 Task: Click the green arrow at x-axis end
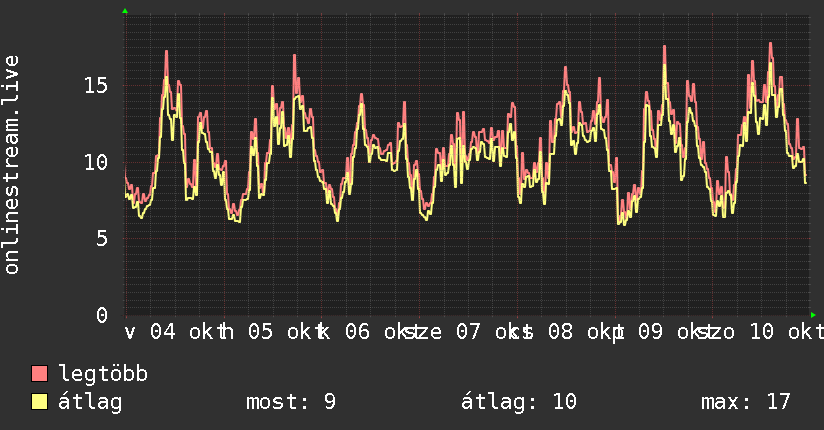click(x=813, y=315)
